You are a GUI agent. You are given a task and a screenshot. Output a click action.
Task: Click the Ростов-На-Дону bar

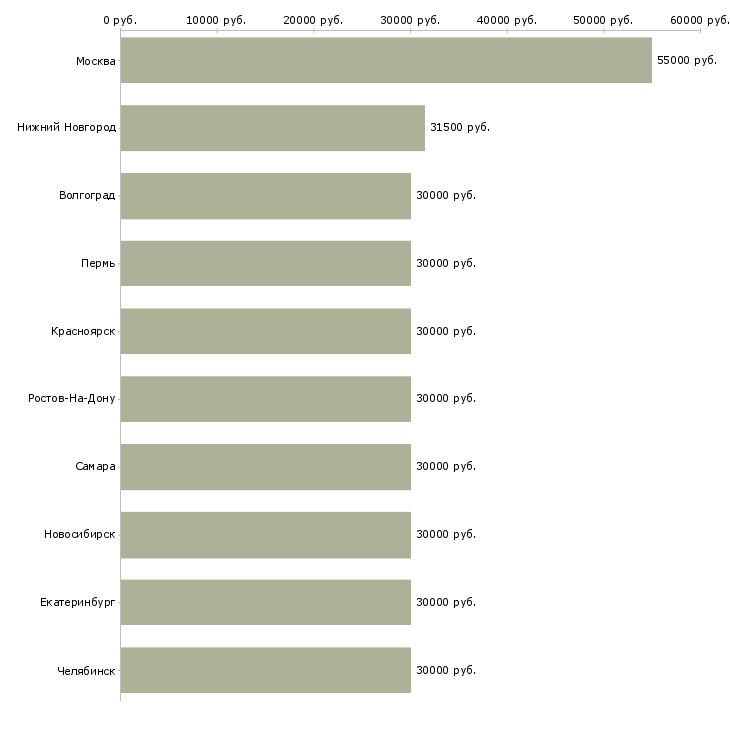(x=265, y=398)
